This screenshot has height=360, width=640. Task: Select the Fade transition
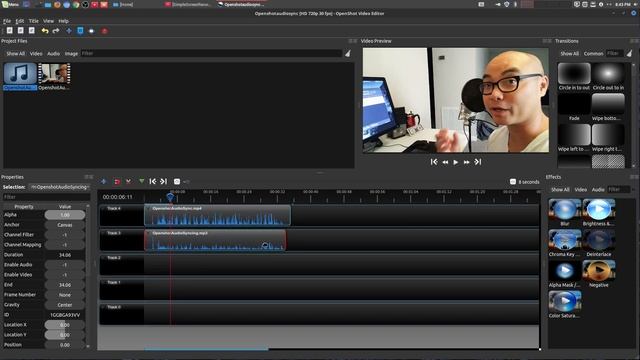(574, 107)
